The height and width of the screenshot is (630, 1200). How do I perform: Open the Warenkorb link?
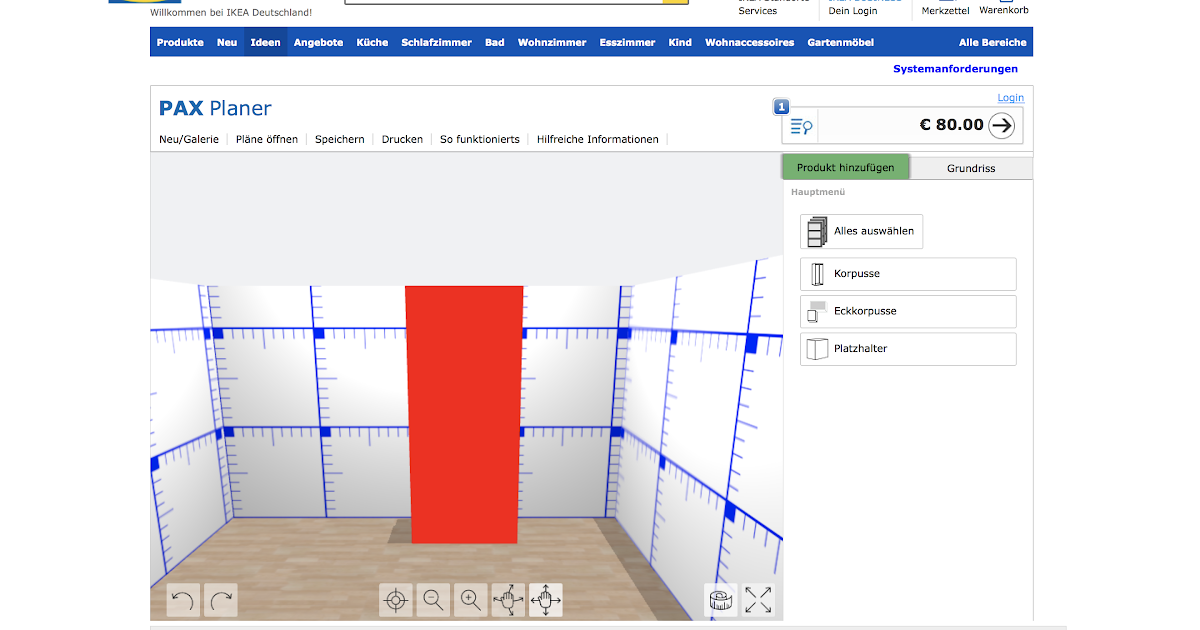(x=1003, y=9)
